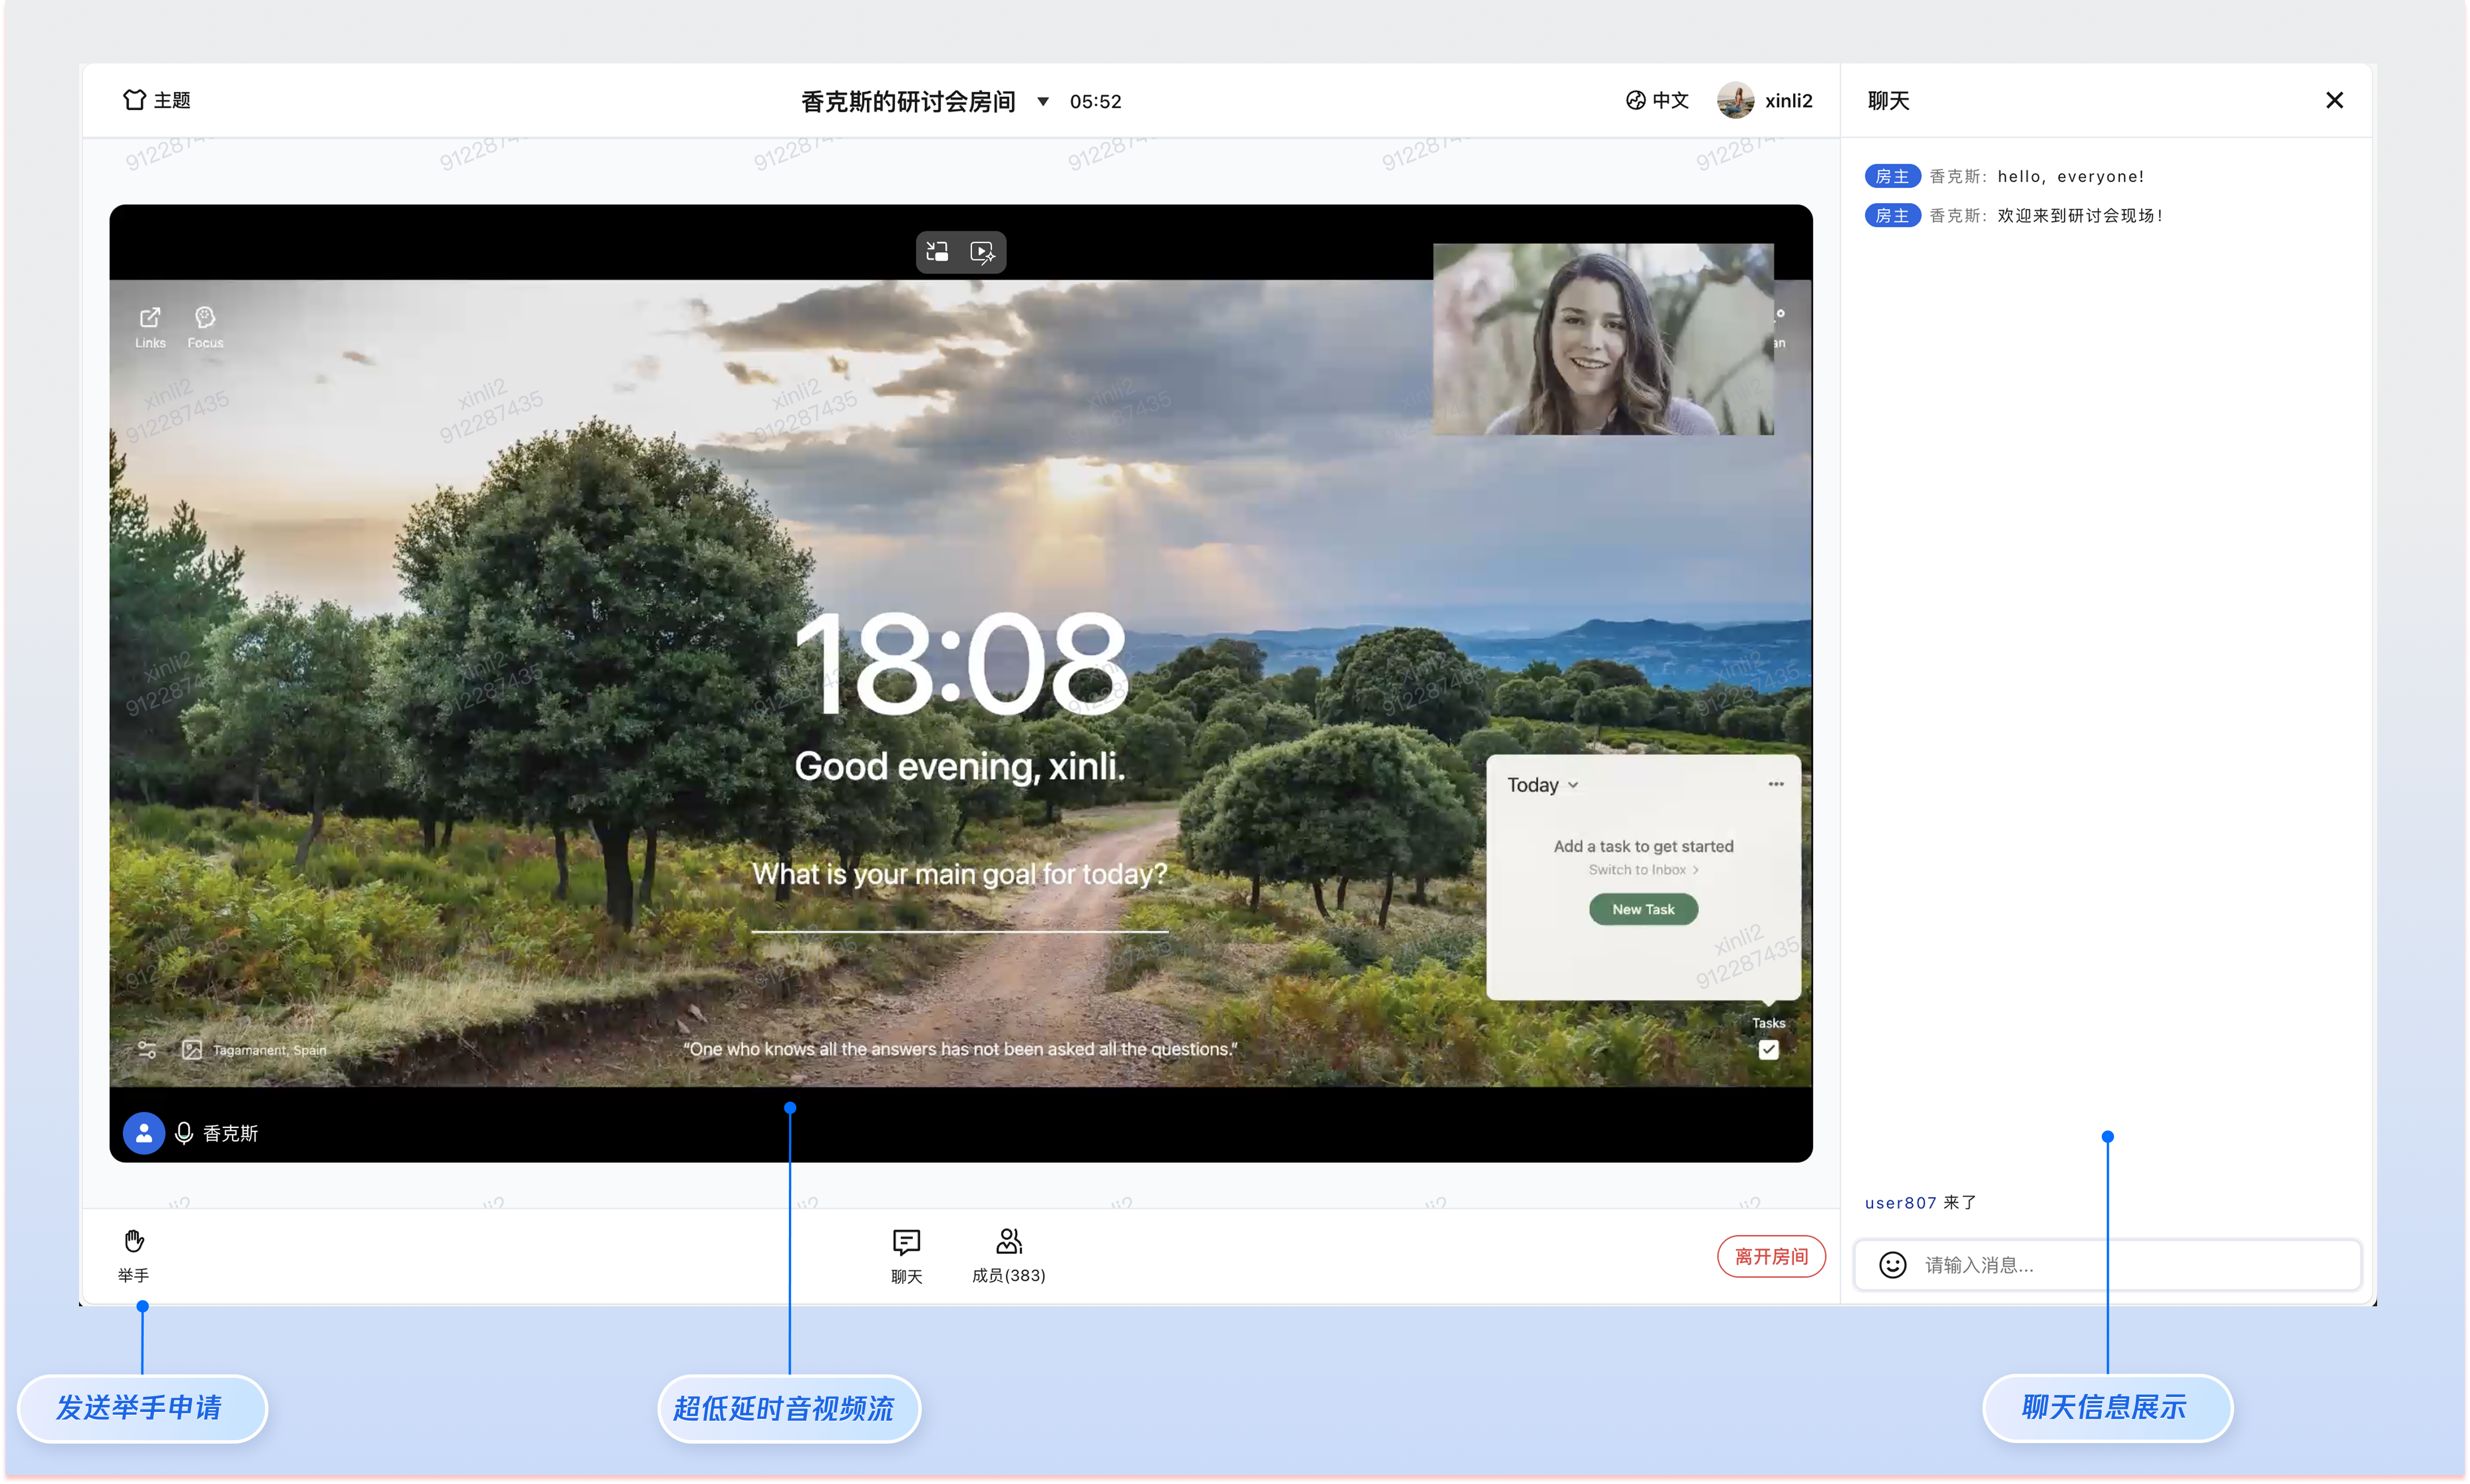Expand the room name dropdown arrow
The height and width of the screenshot is (1484, 2470).
click(x=1043, y=101)
